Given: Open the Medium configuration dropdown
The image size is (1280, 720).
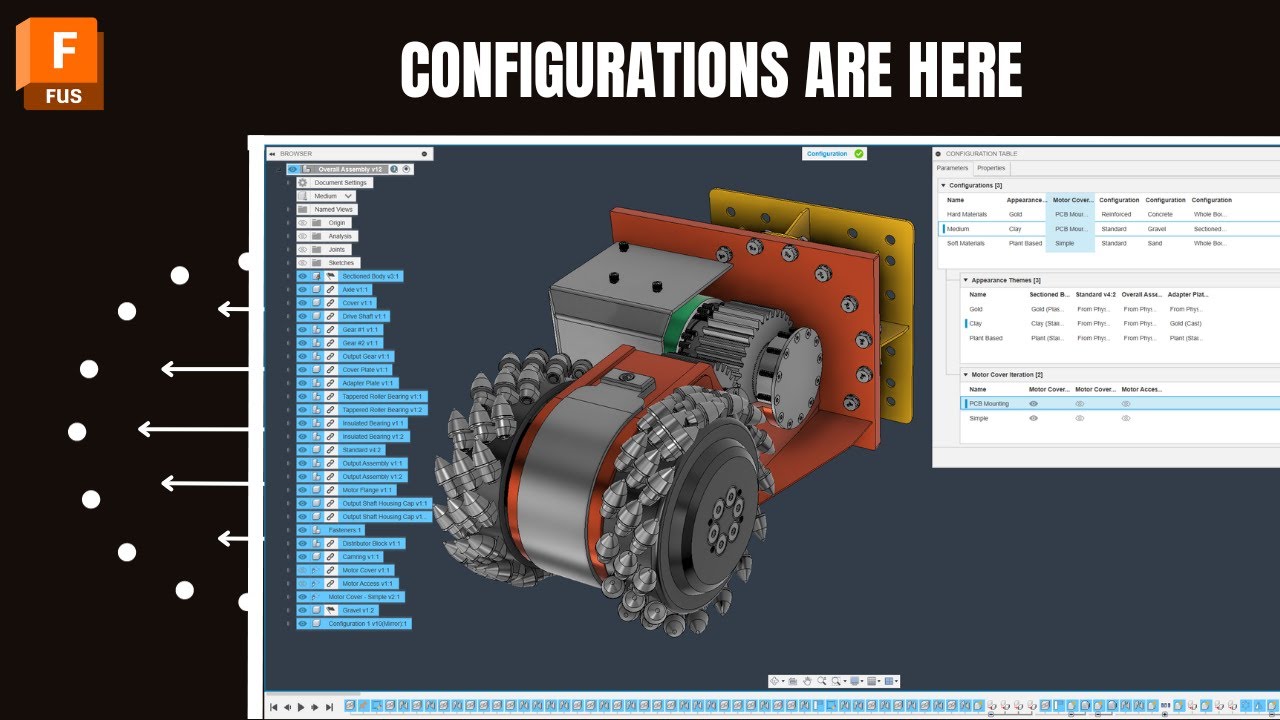Looking at the screenshot, I should point(348,196).
